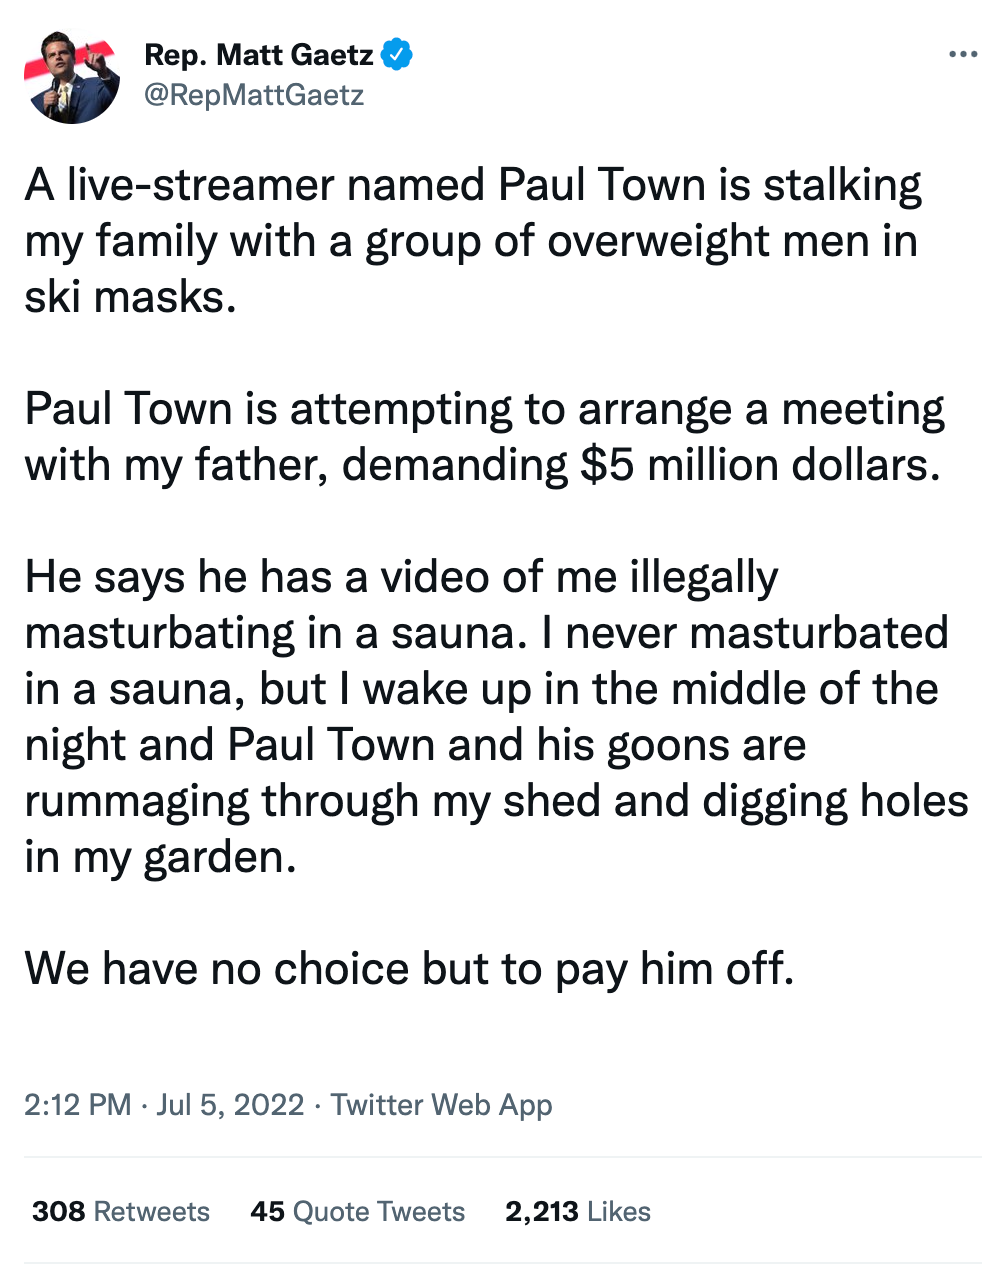
Task: View the "Retweets" label link
Action: (151, 1212)
